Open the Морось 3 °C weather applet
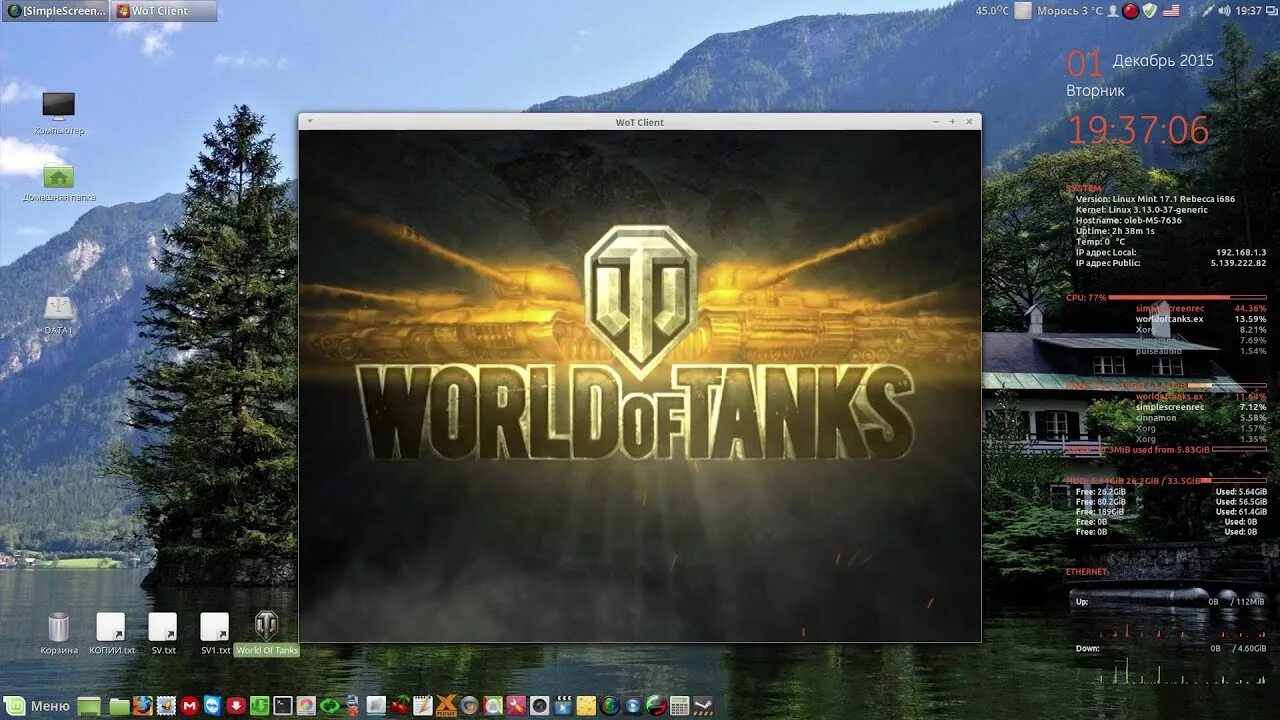 pyautogui.click(x=1059, y=11)
